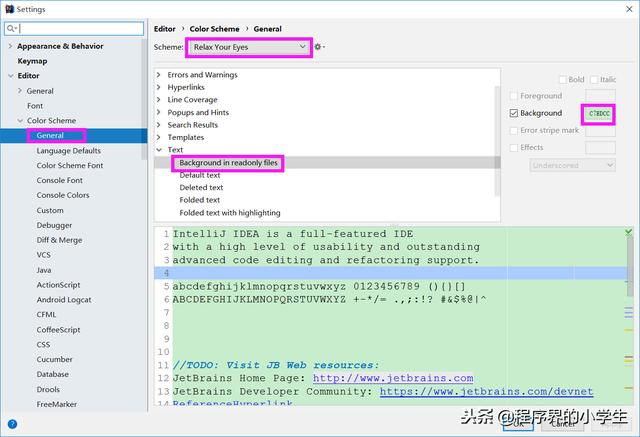640x437 pixels.
Task: Tick the Effects checkbox
Action: pos(514,148)
